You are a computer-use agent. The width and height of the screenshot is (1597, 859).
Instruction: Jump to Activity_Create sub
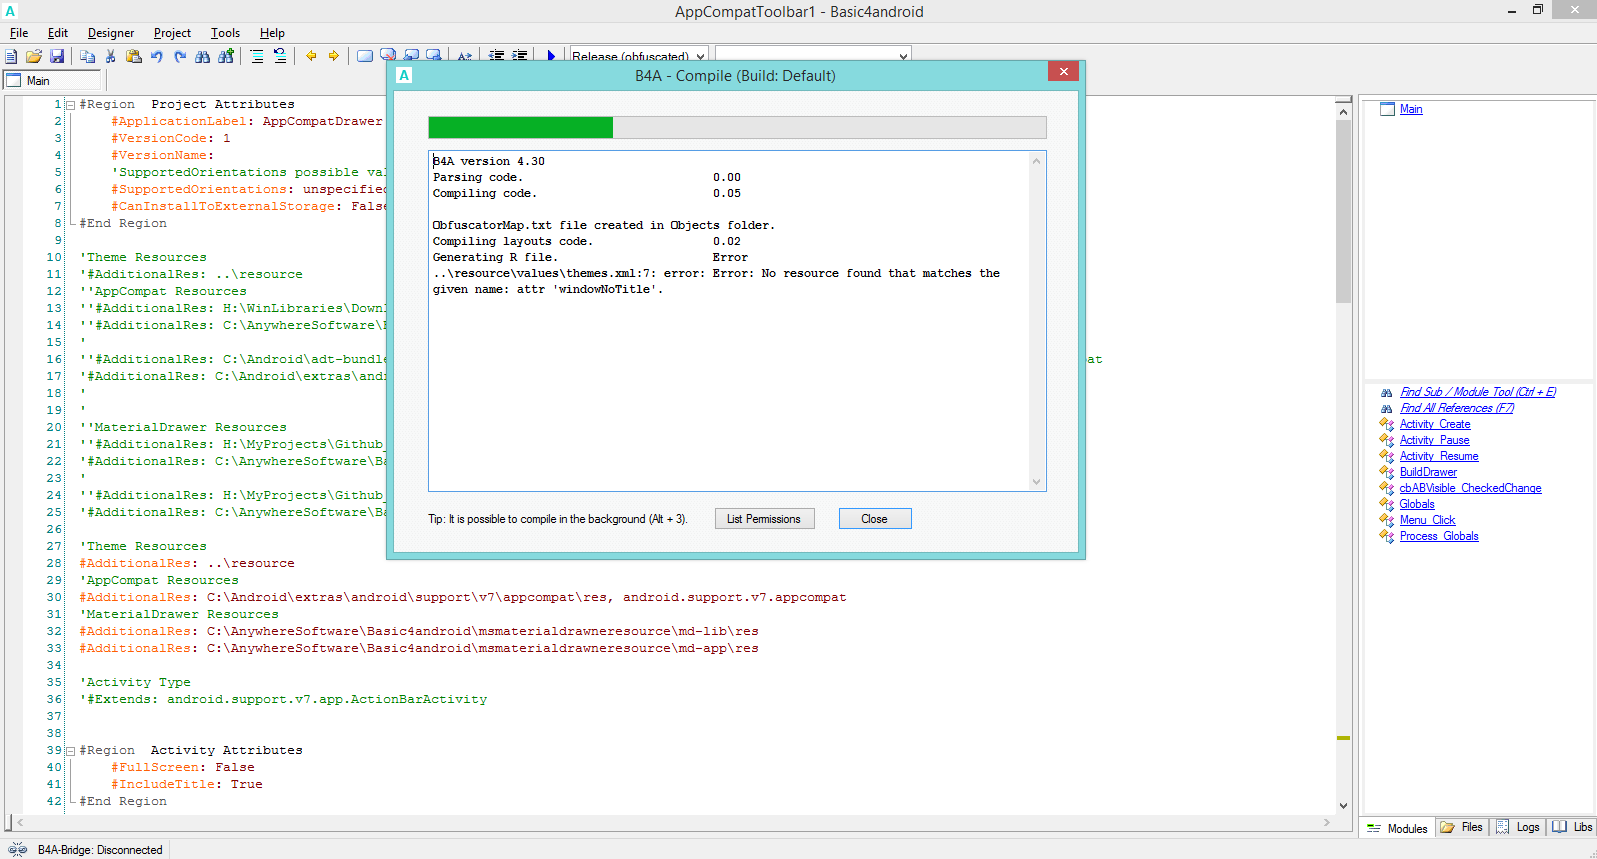1435,424
